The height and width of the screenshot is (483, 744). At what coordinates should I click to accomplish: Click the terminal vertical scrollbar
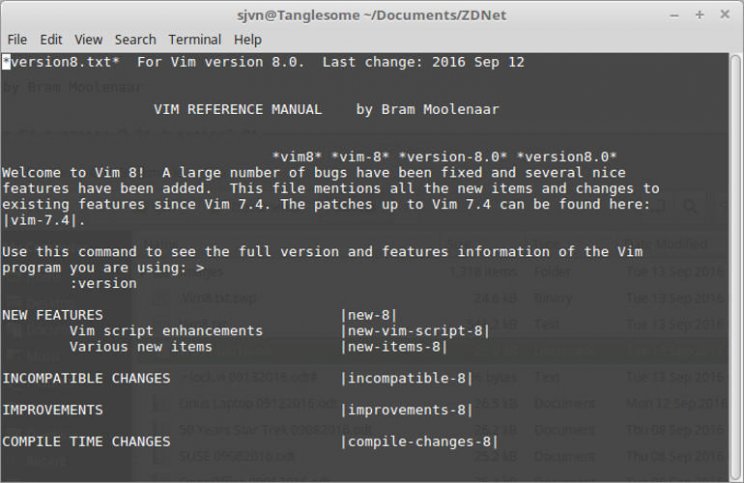(735, 266)
